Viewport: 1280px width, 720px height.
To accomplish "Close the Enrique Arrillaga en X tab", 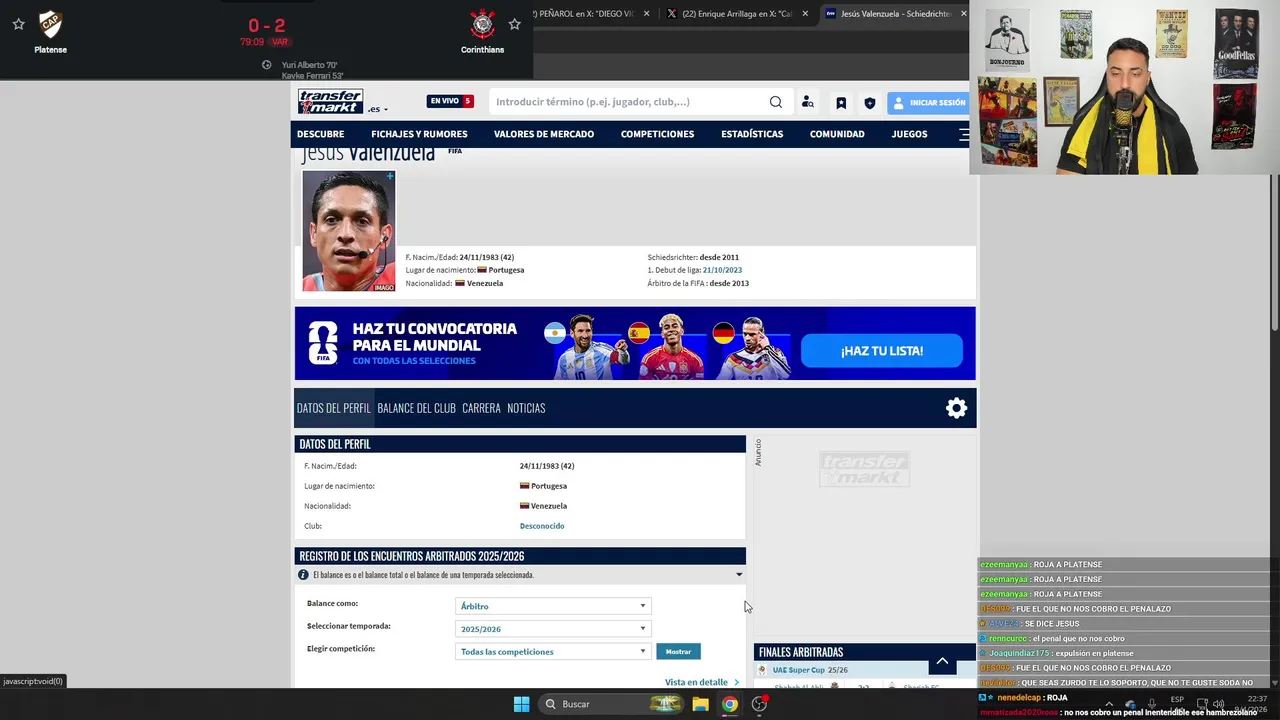I will (x=806, y=14).
